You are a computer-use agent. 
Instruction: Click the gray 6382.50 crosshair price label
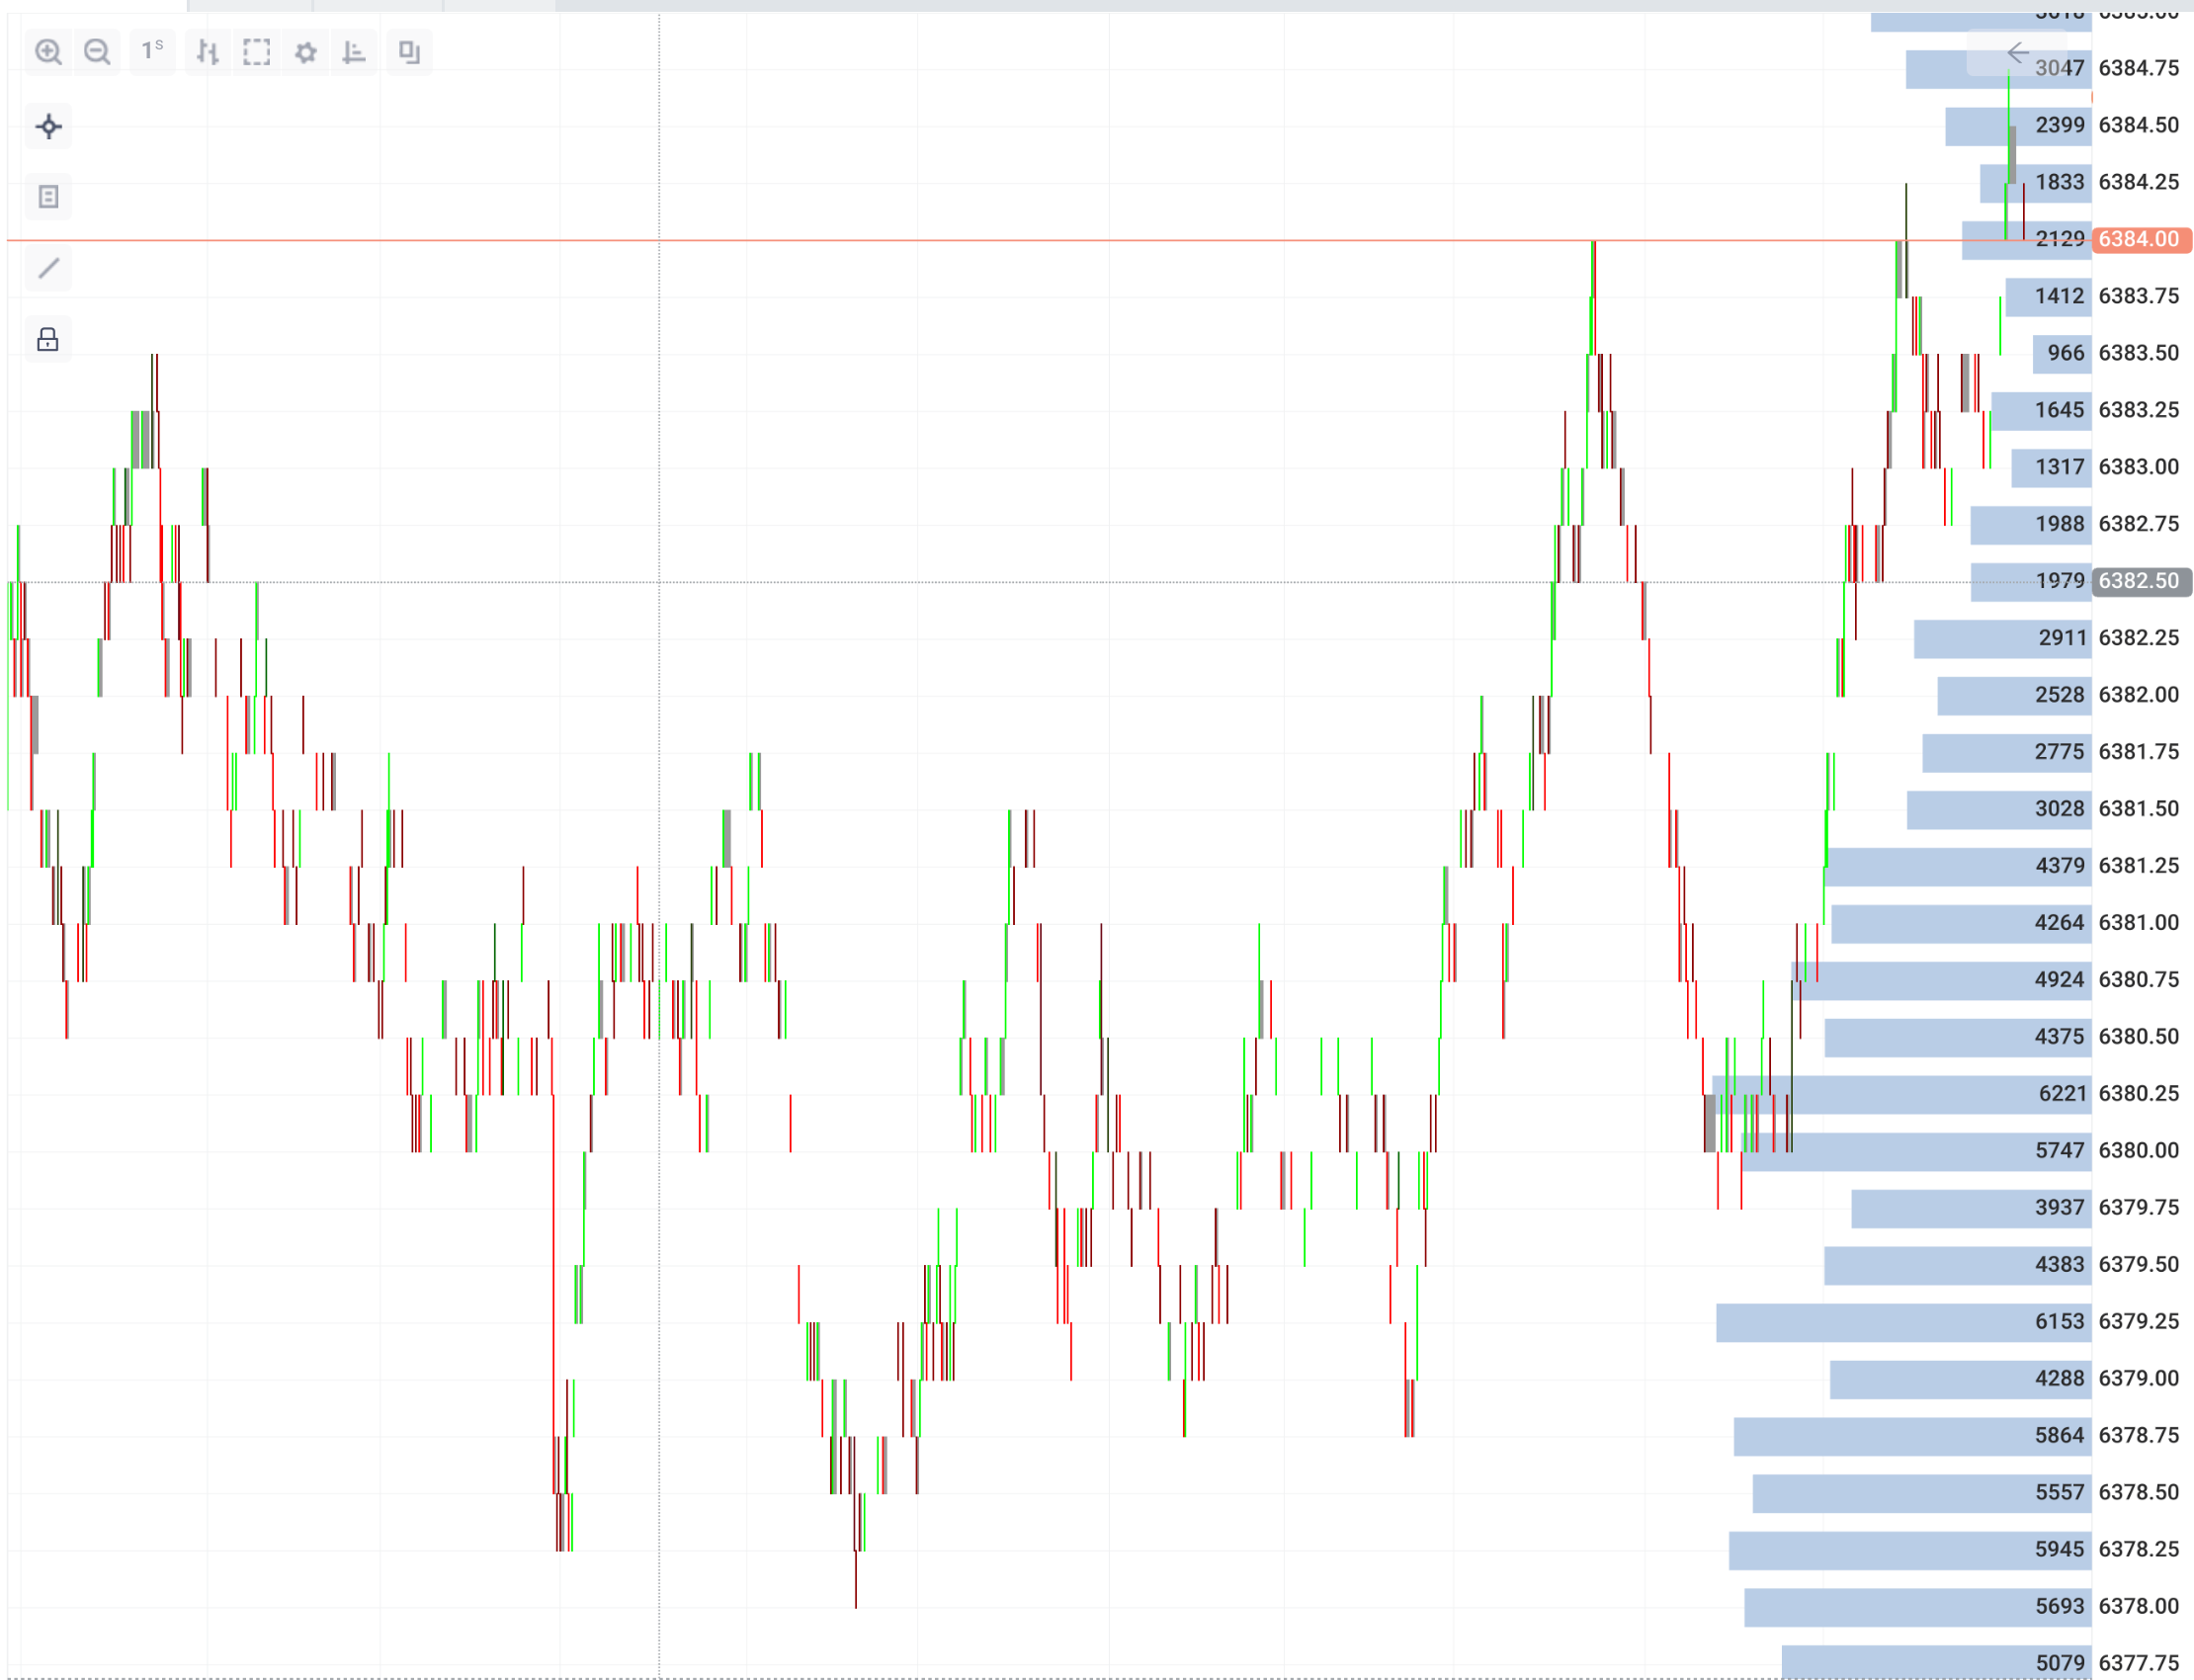pos(2140,581)
